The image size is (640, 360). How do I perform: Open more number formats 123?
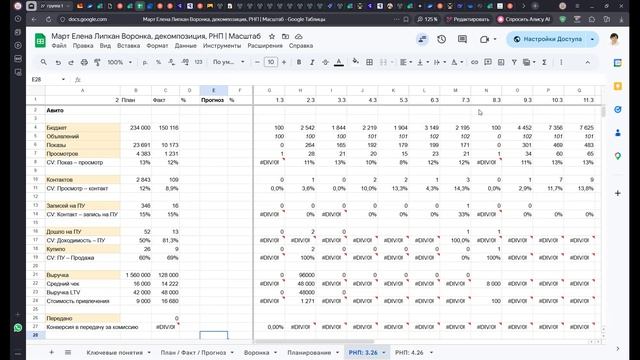pos(198,62)
